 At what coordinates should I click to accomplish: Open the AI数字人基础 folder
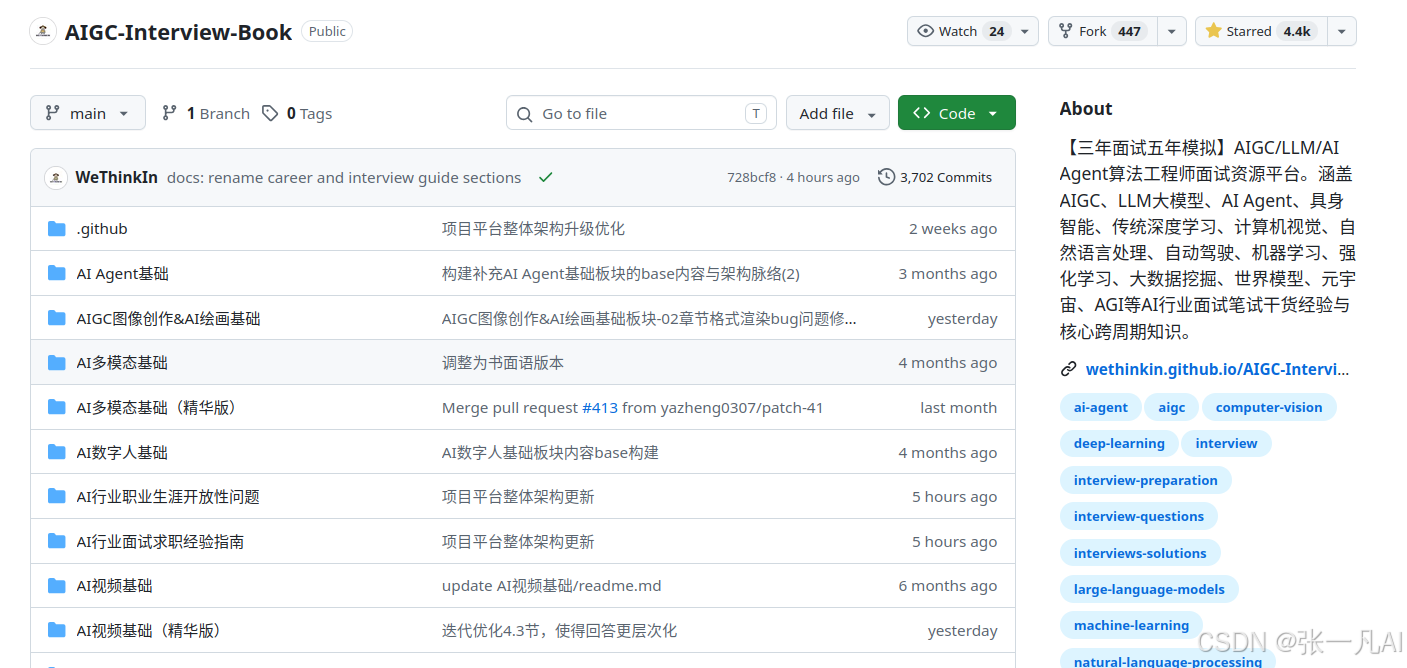pyautogui.click(x=122, y=452)
